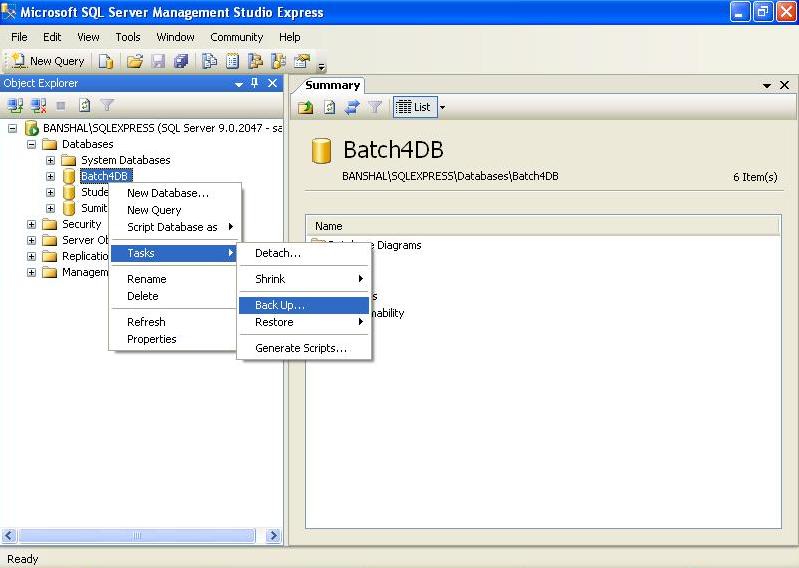Image resolution: width=799 pixels, height=568 pixels.
Task: Expand the Security folder node
Action: (32, 224)
